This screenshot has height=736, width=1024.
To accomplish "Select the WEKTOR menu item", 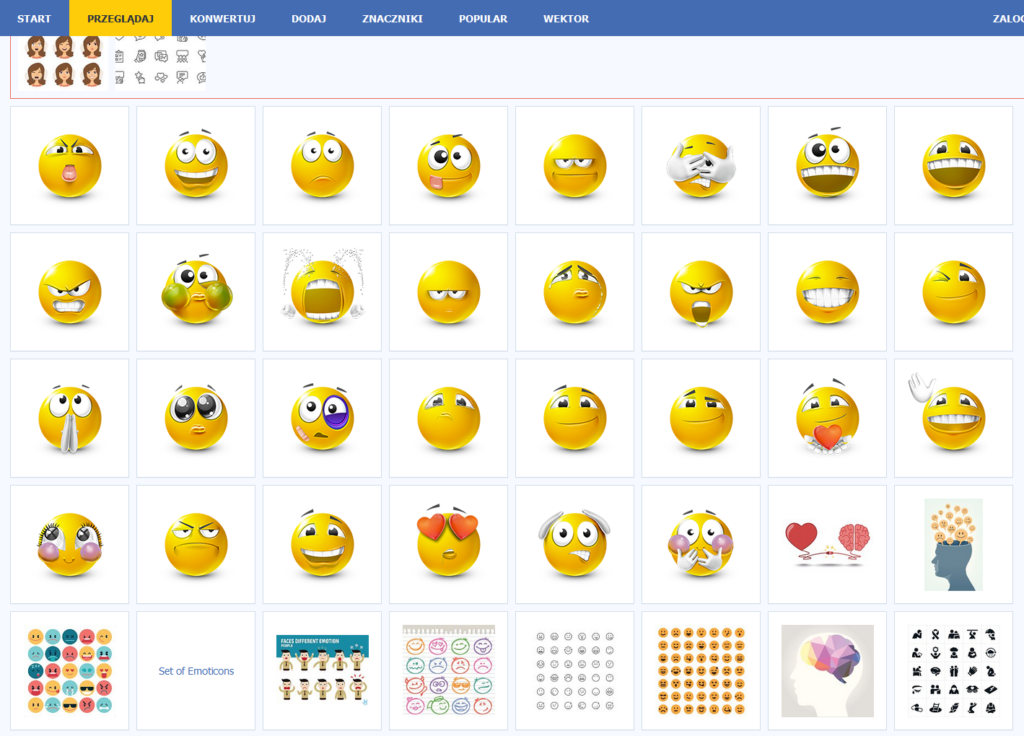I will tap(566, 18).
